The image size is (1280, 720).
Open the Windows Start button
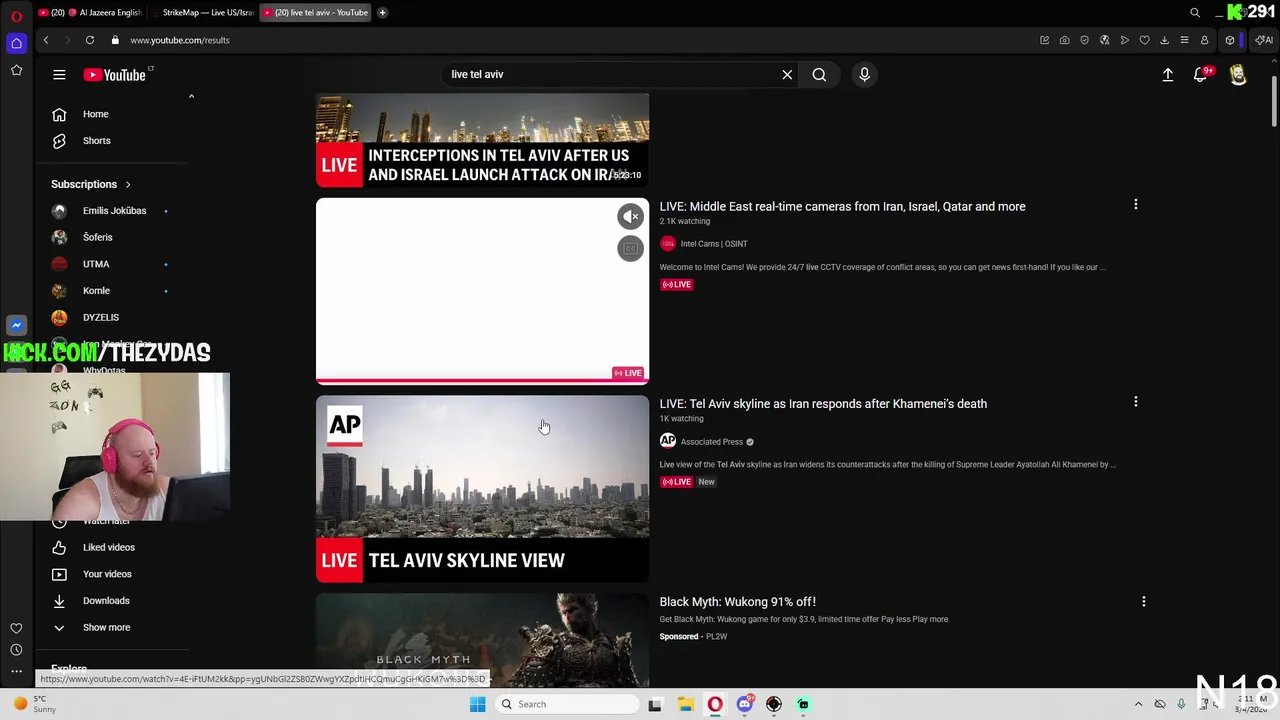477,704
